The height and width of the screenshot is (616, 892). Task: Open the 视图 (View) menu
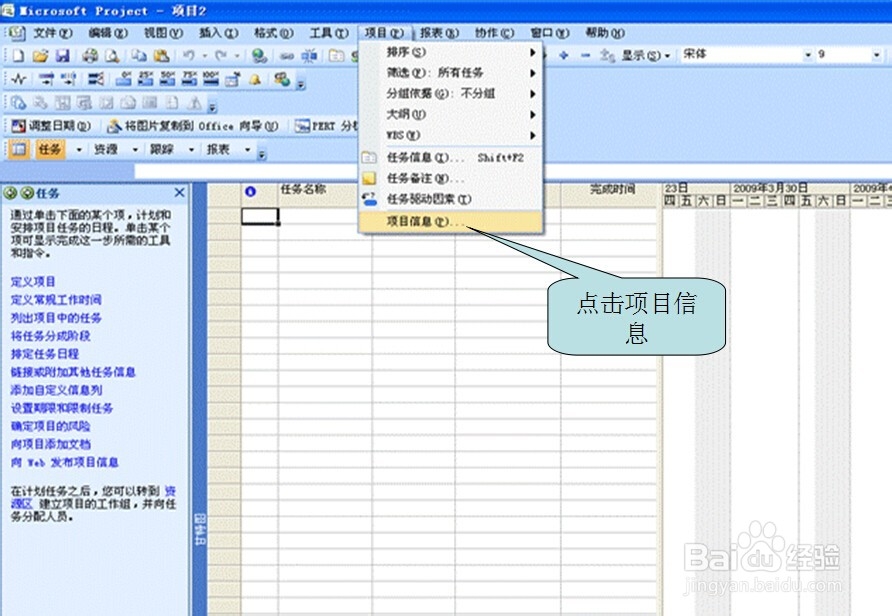[163, 33]
